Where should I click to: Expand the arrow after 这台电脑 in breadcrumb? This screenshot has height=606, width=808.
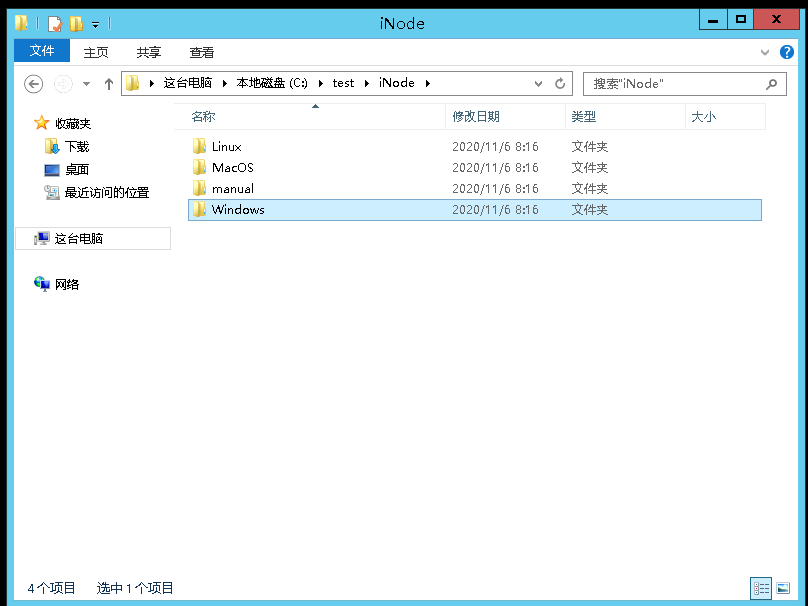225,83
